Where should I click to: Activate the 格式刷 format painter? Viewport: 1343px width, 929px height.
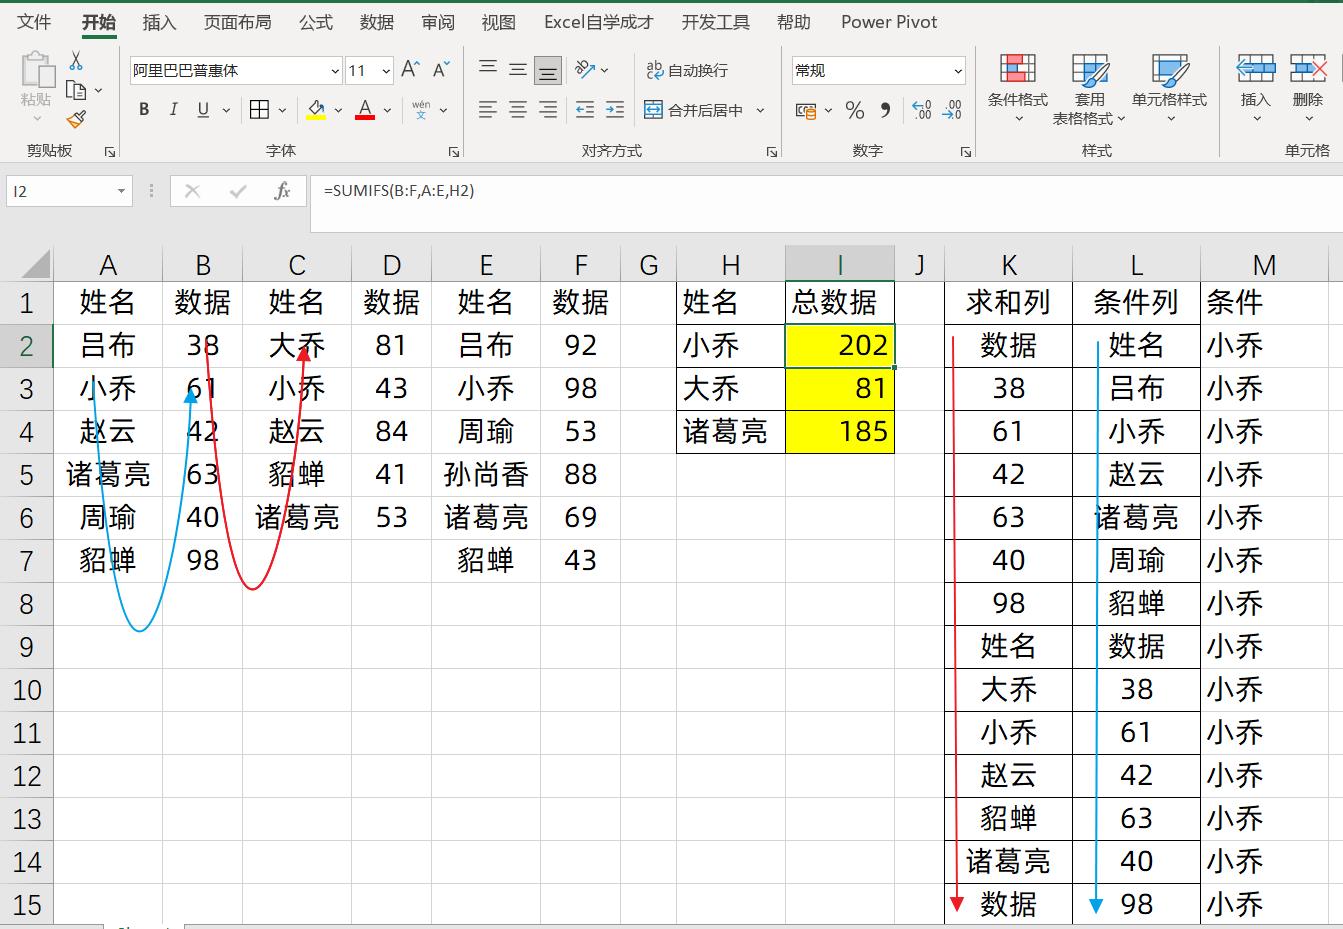pos(76,118)
